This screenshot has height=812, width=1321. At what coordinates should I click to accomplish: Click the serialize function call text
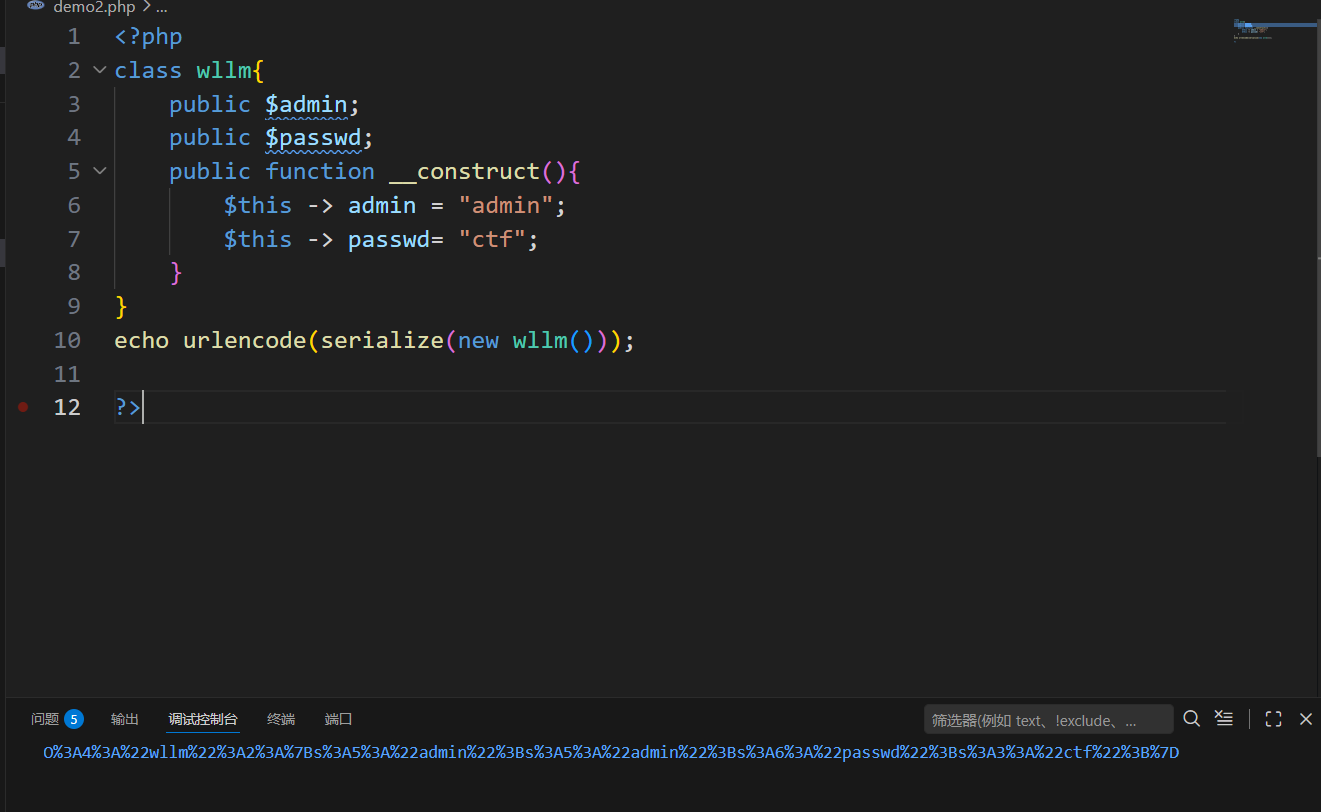(381, 340)
